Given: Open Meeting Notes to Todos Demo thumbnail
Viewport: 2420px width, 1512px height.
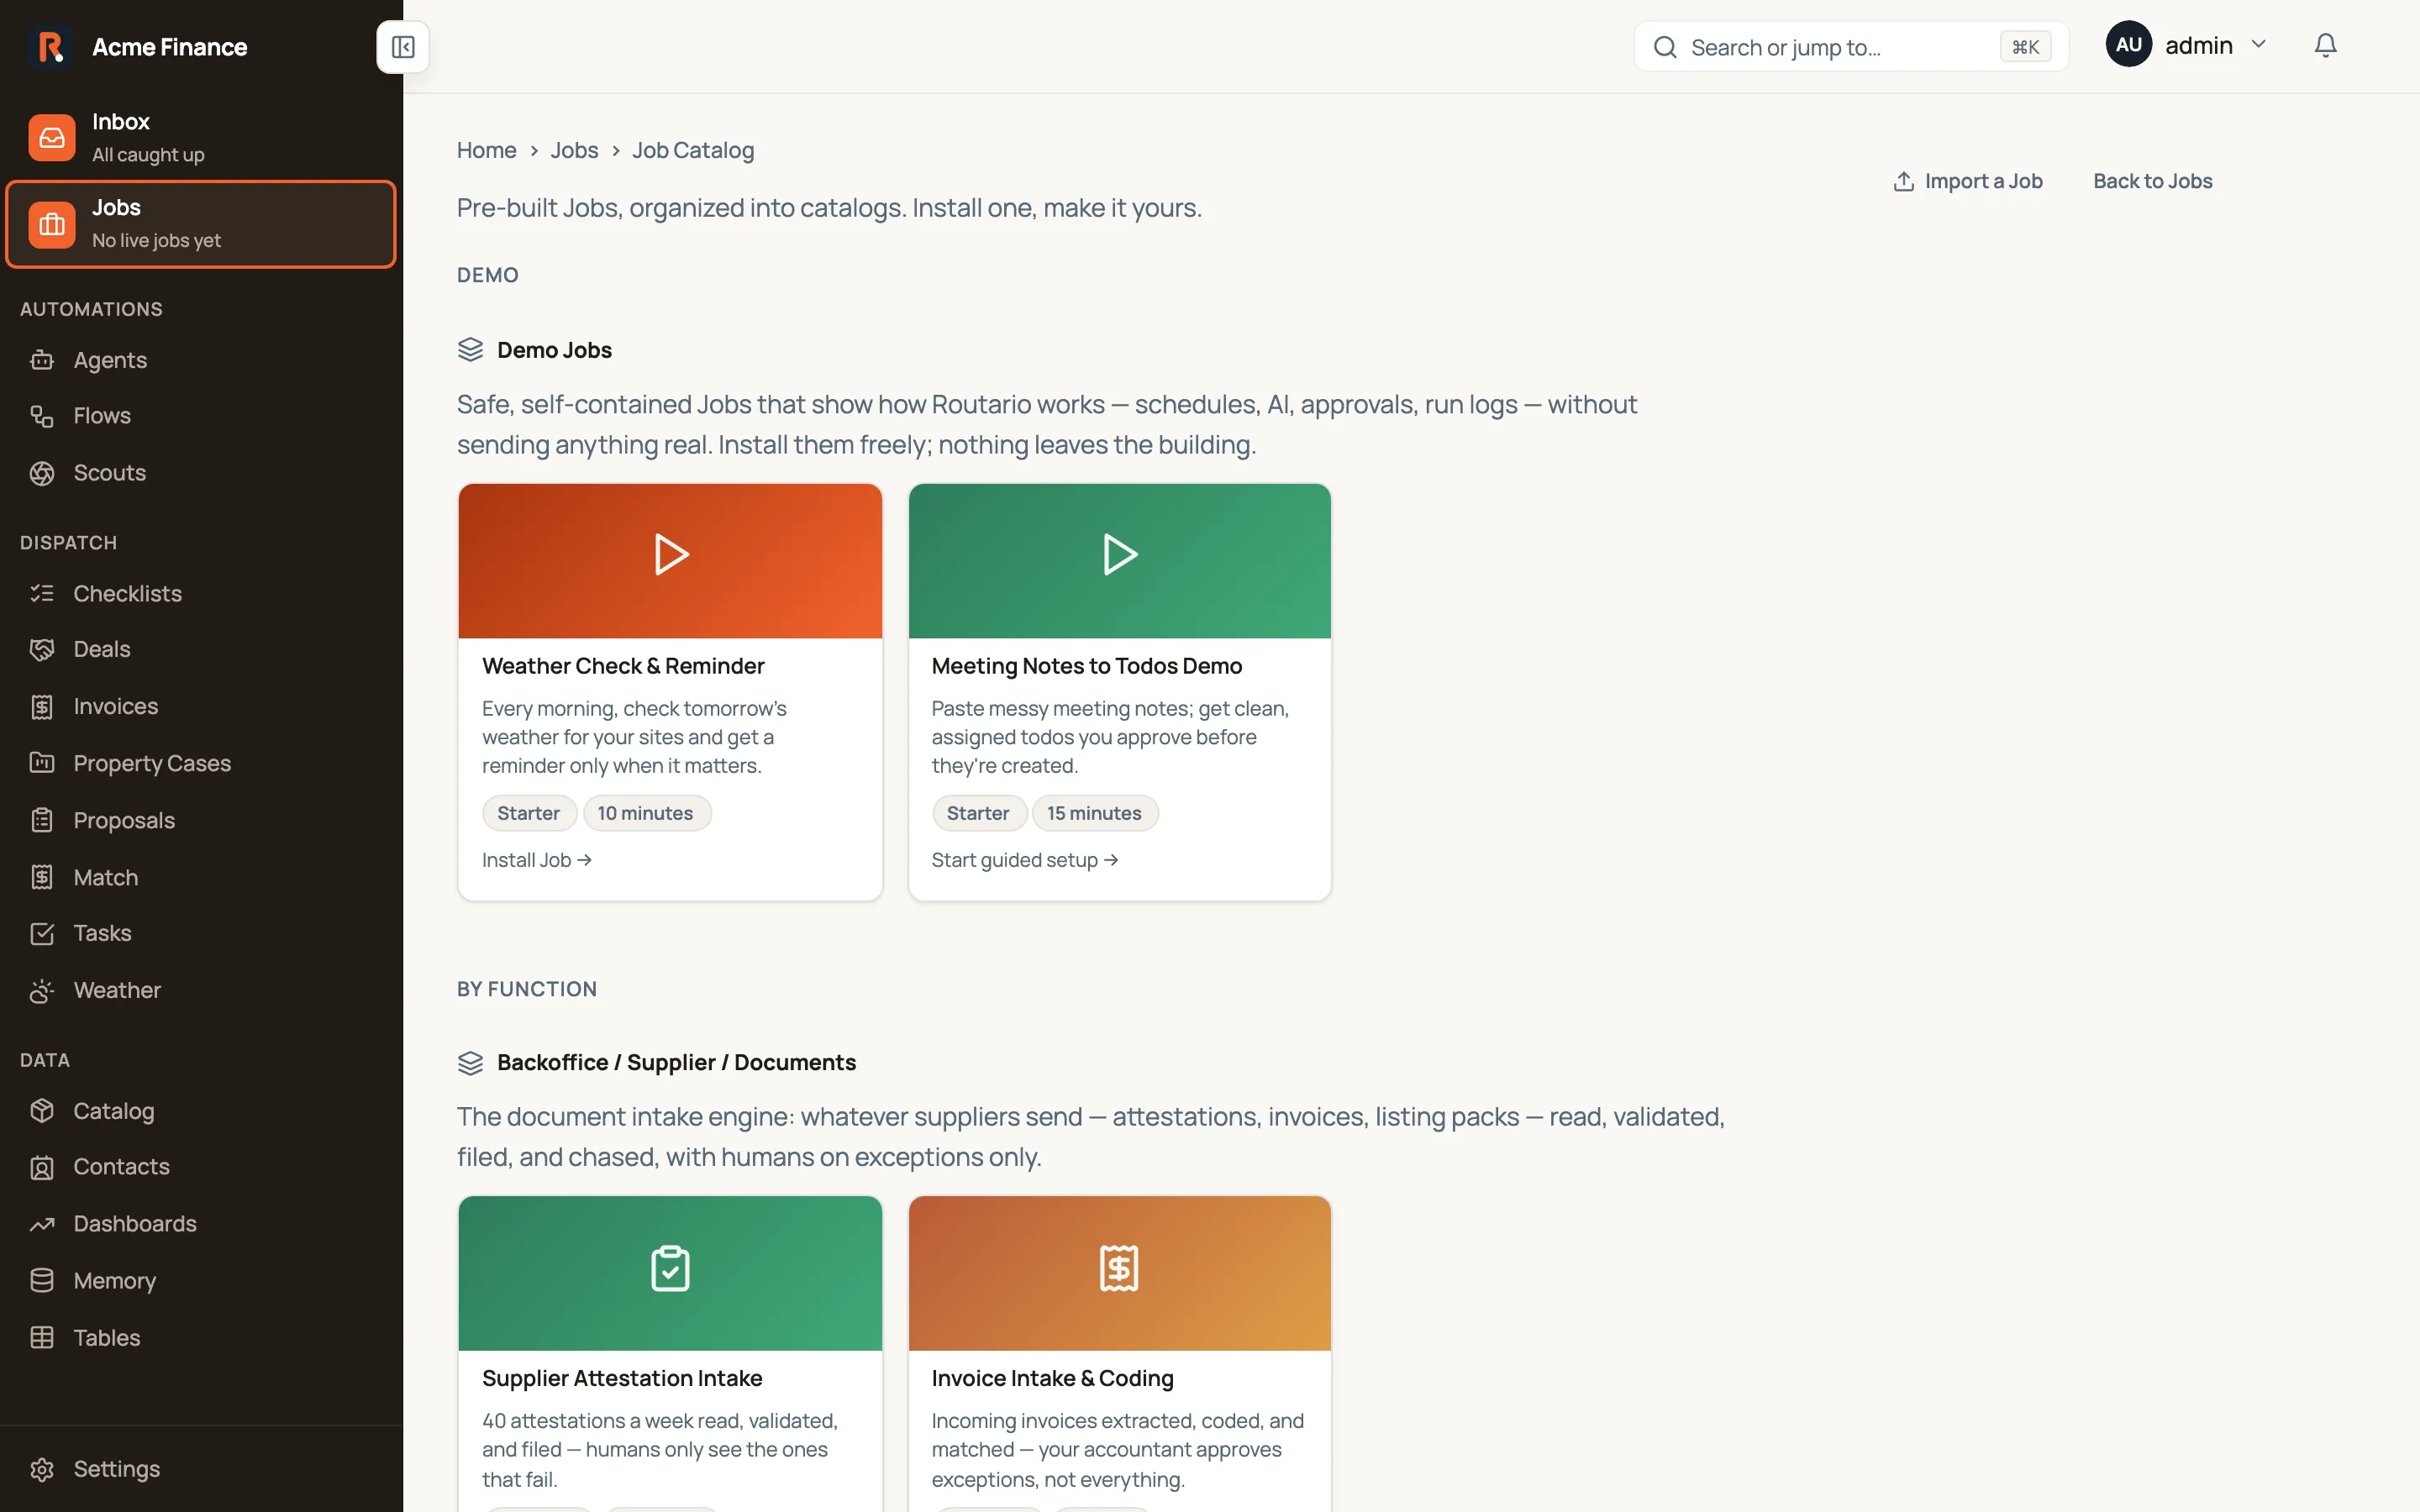Looking at the screenshot, I should tap(1120, 561).
